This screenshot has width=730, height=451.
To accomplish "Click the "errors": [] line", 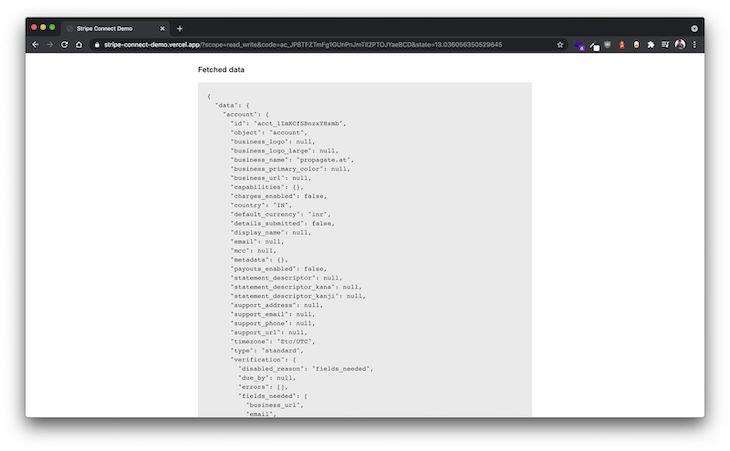I will (x=263, y=387).
